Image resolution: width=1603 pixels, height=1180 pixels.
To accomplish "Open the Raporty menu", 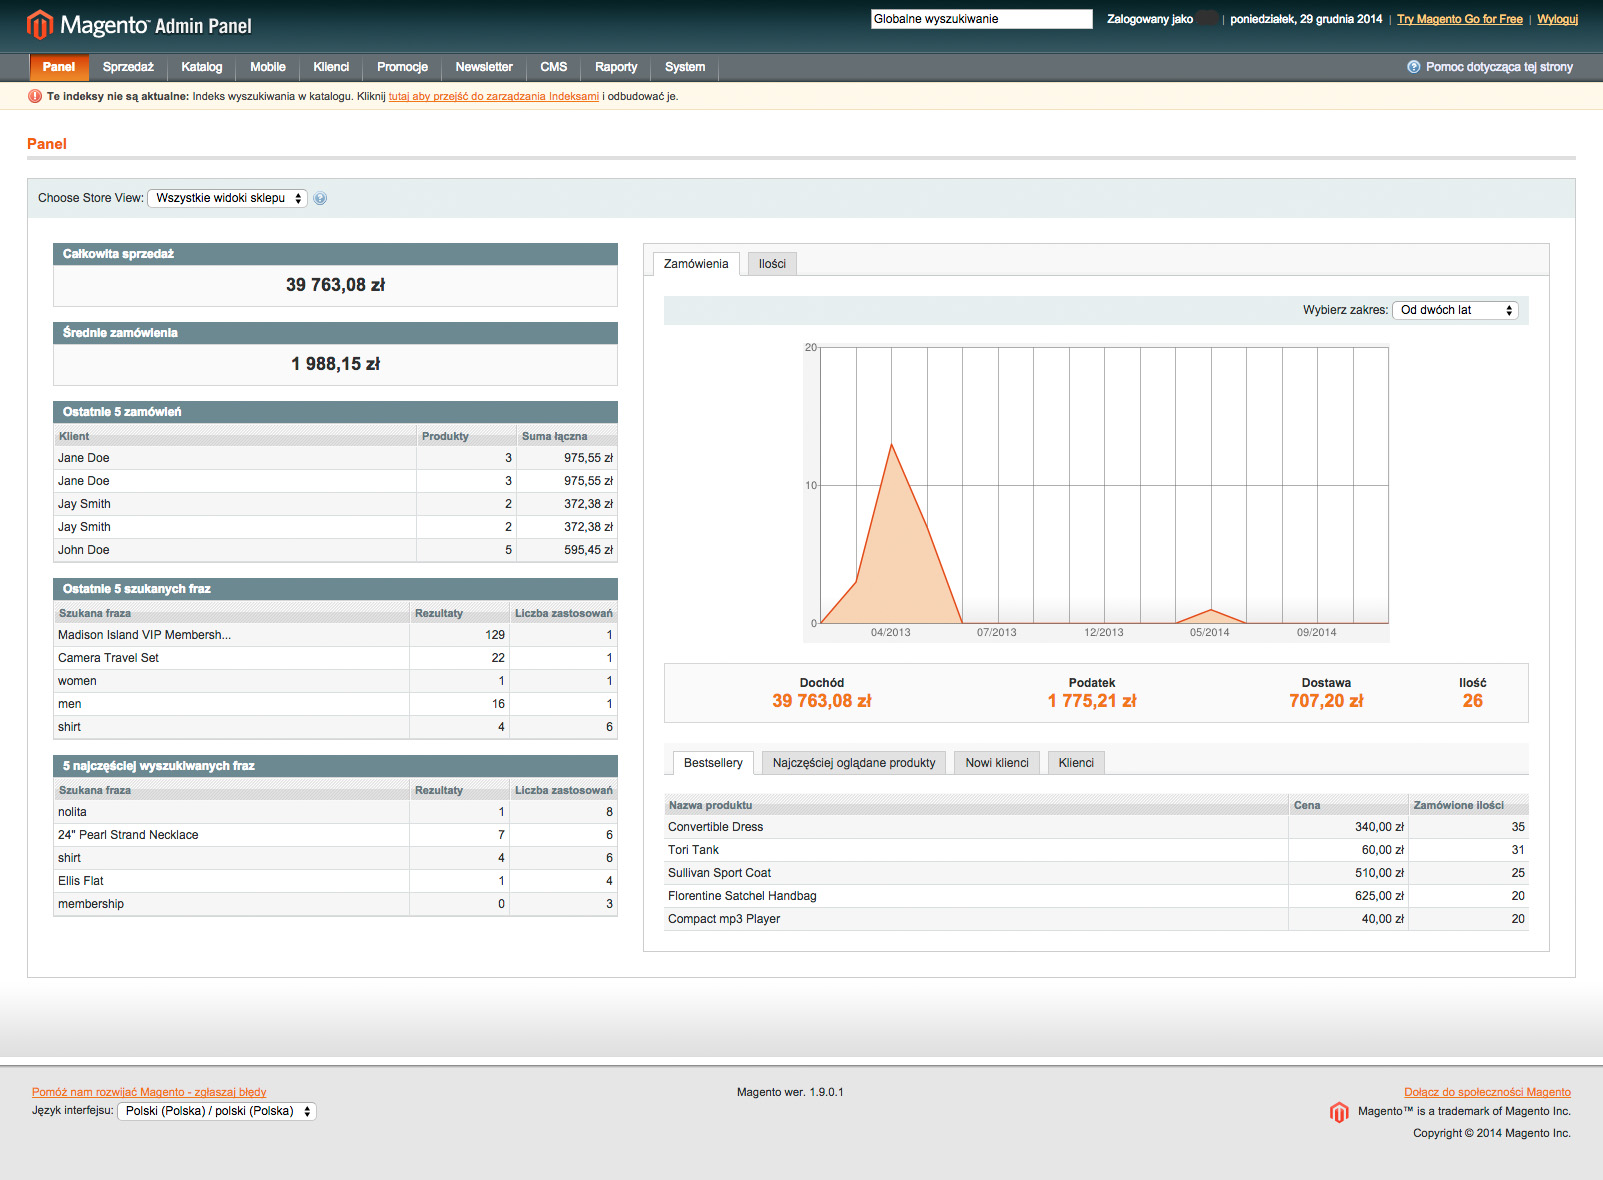I will [x=616, y=67].
